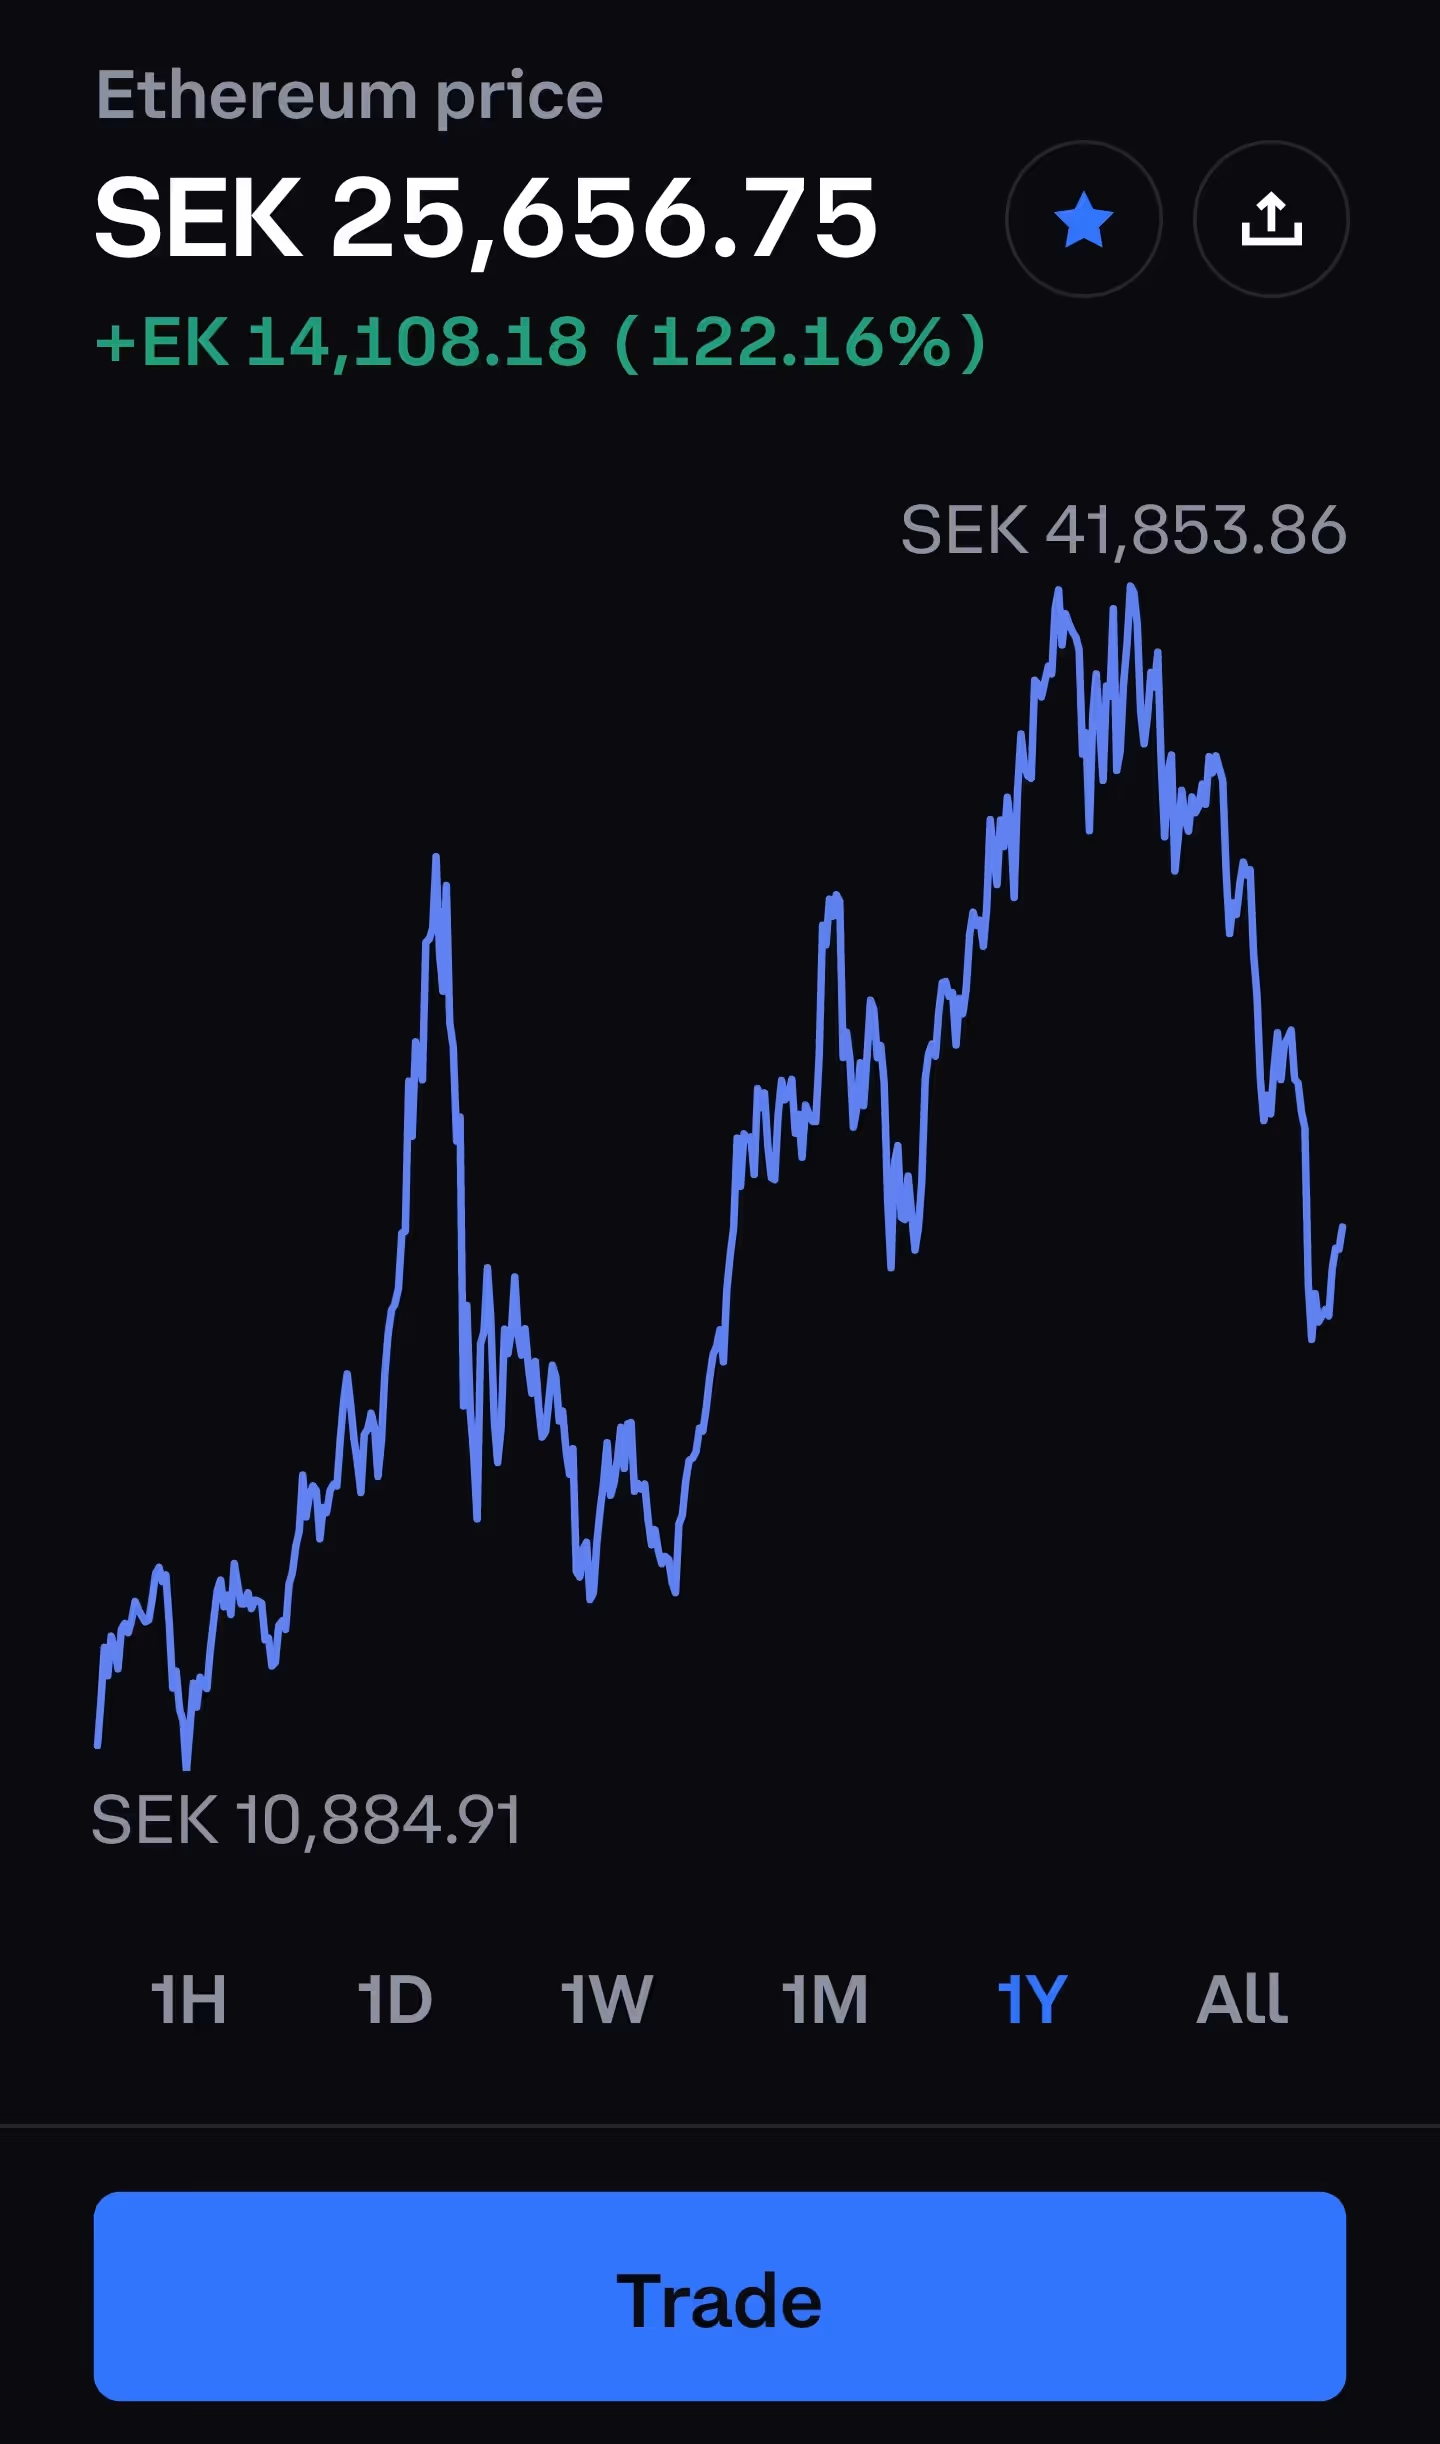1440x2444 pixels.
Task: Select the 1H time range
Action: tap(188, 2000)
